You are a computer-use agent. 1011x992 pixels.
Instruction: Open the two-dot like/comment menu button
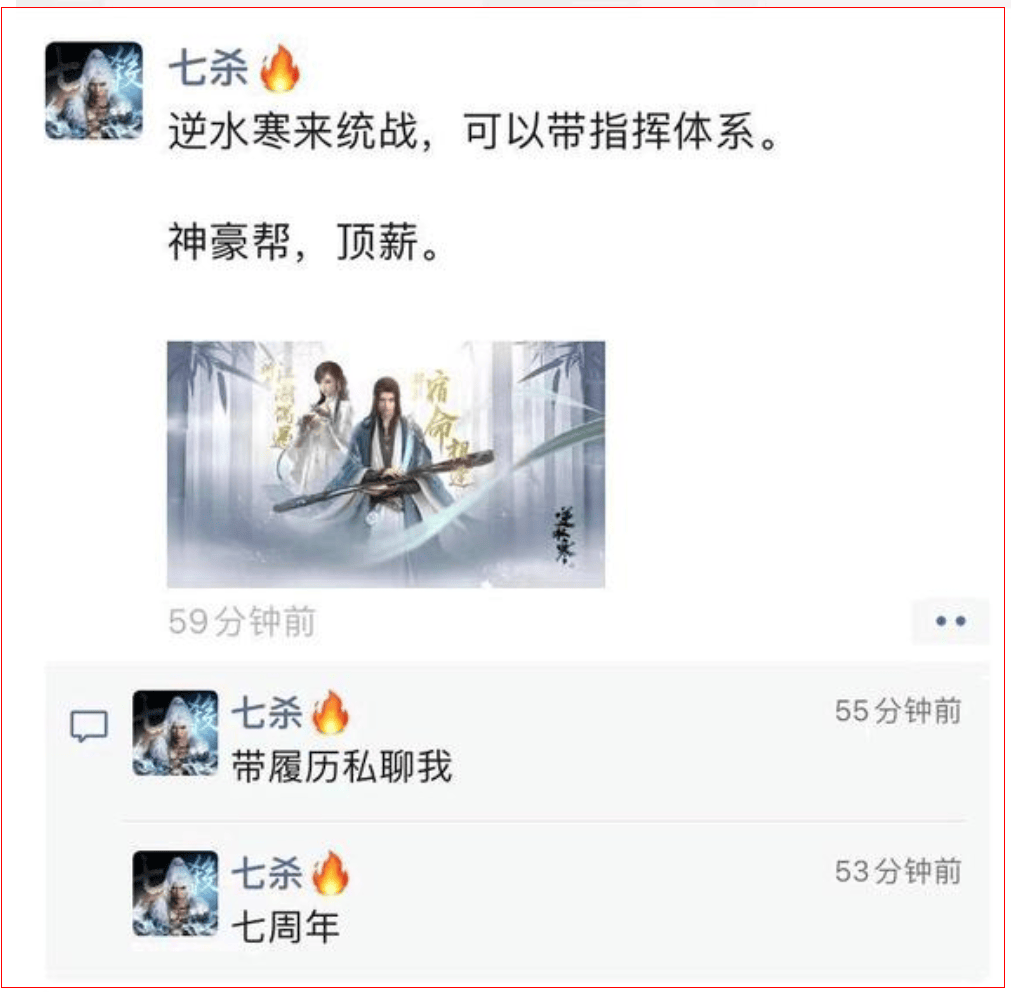[x=950, y=621]
